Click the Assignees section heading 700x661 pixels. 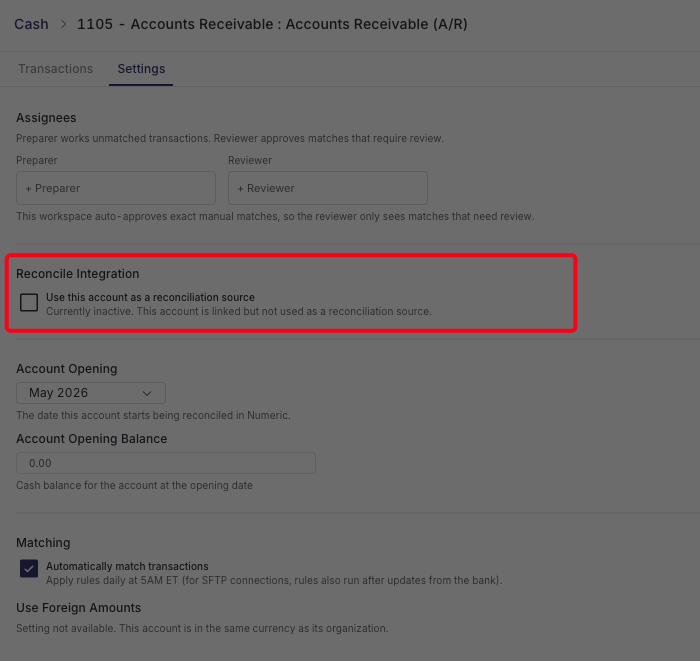point(46,118)
